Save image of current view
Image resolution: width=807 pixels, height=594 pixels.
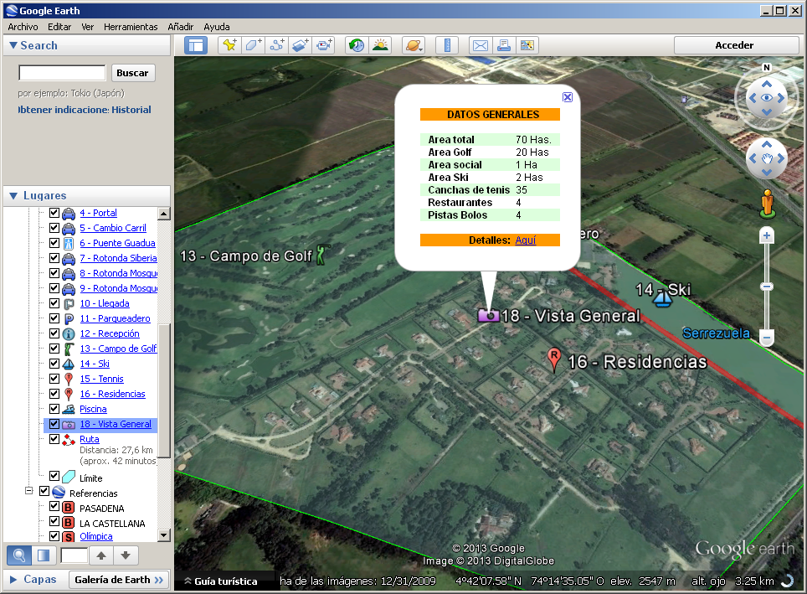(527, 45)
